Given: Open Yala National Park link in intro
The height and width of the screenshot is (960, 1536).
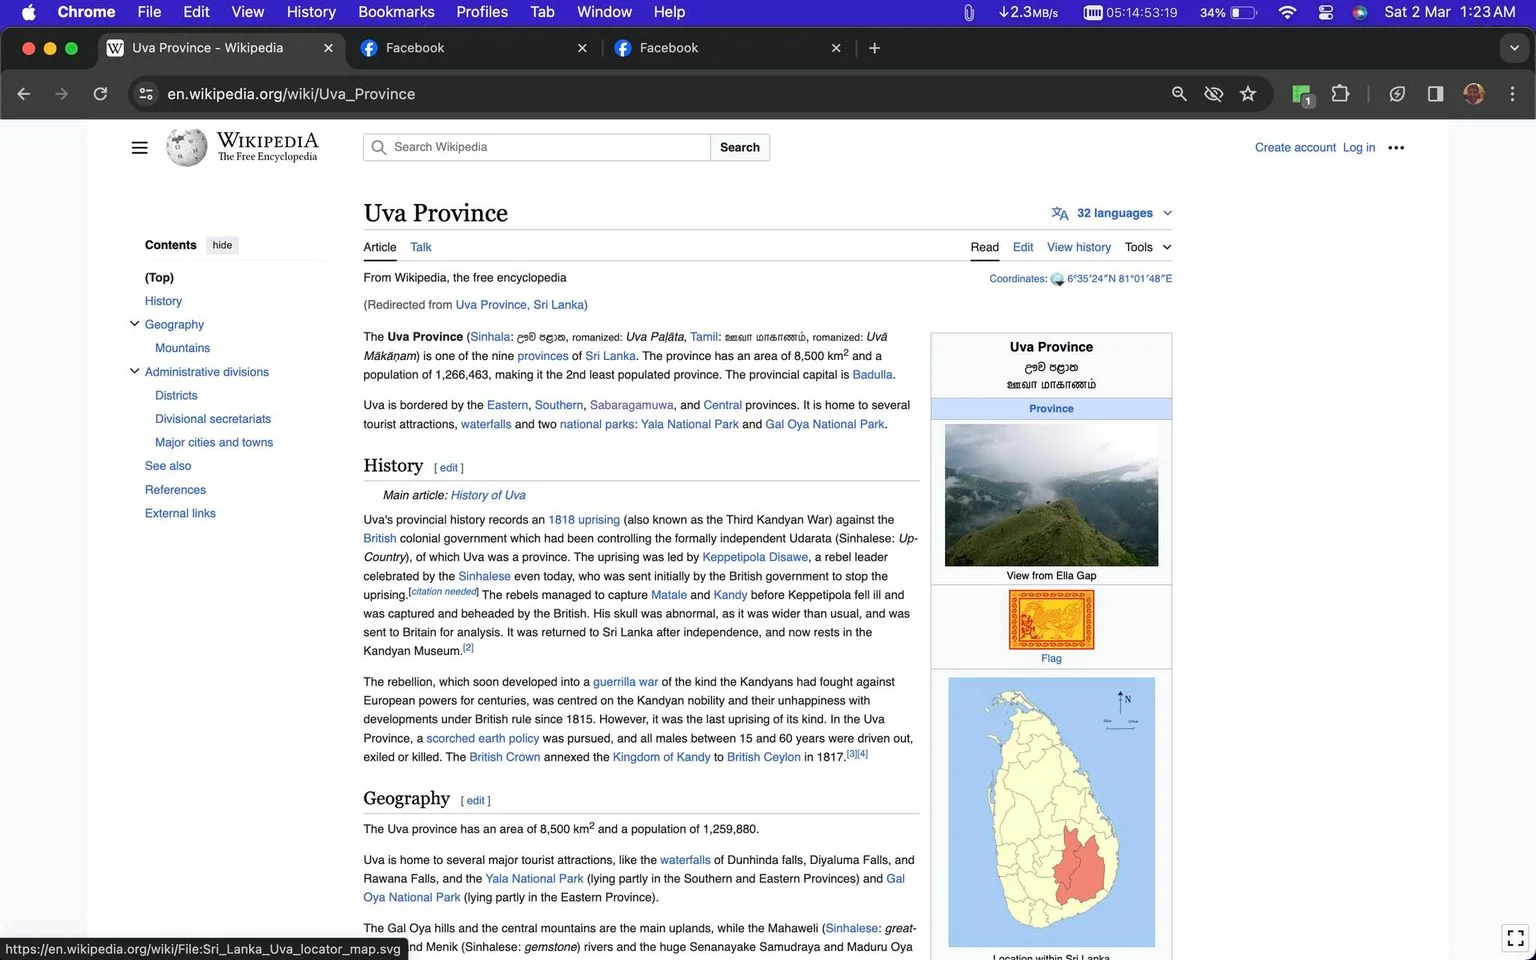Looking at the screenshot, I should coord(689,424).
